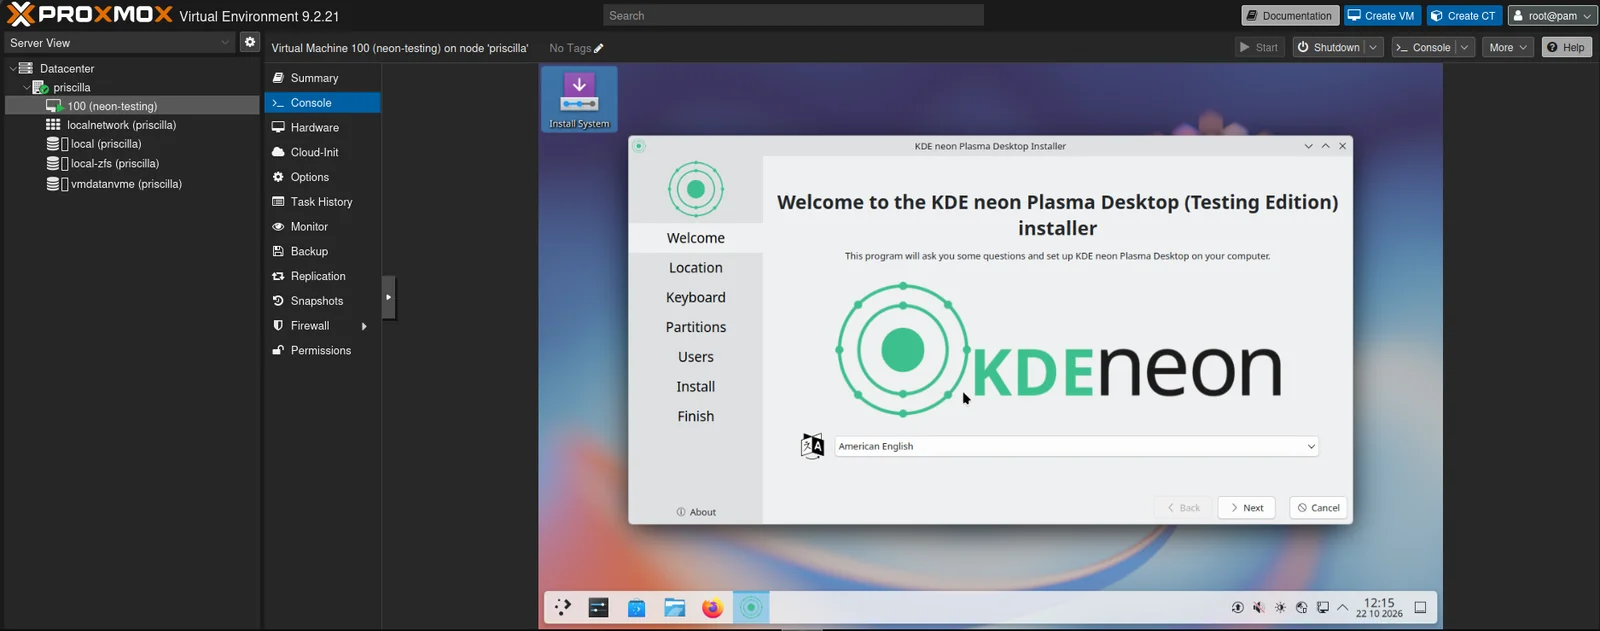Click the Proxmox search field
Screen dimensions: 1600x631
tap(793, 16)
